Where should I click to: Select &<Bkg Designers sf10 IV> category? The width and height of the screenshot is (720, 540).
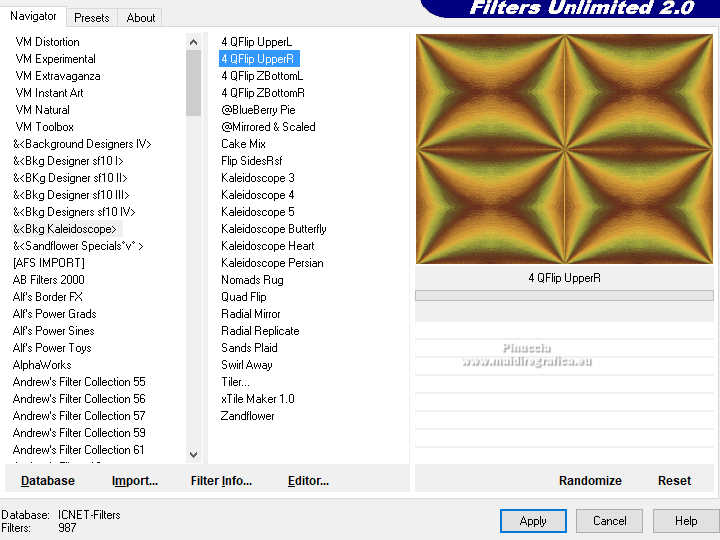74,212
